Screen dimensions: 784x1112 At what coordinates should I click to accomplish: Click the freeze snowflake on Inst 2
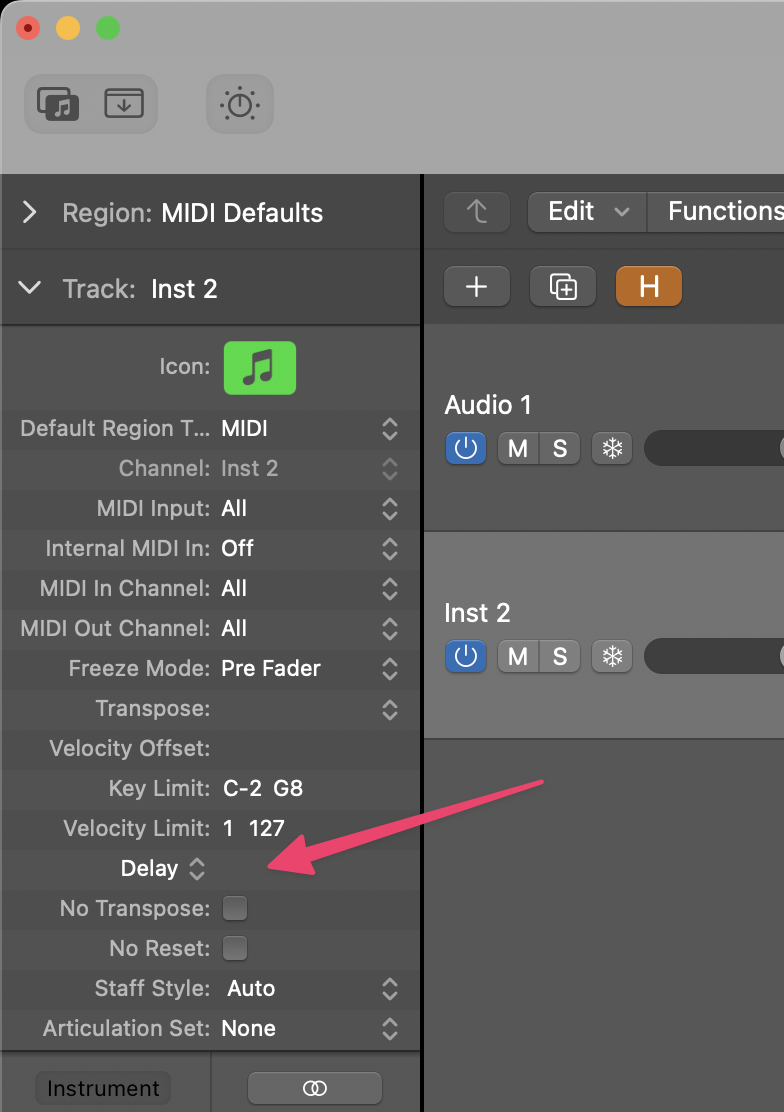tap(611, 656)
